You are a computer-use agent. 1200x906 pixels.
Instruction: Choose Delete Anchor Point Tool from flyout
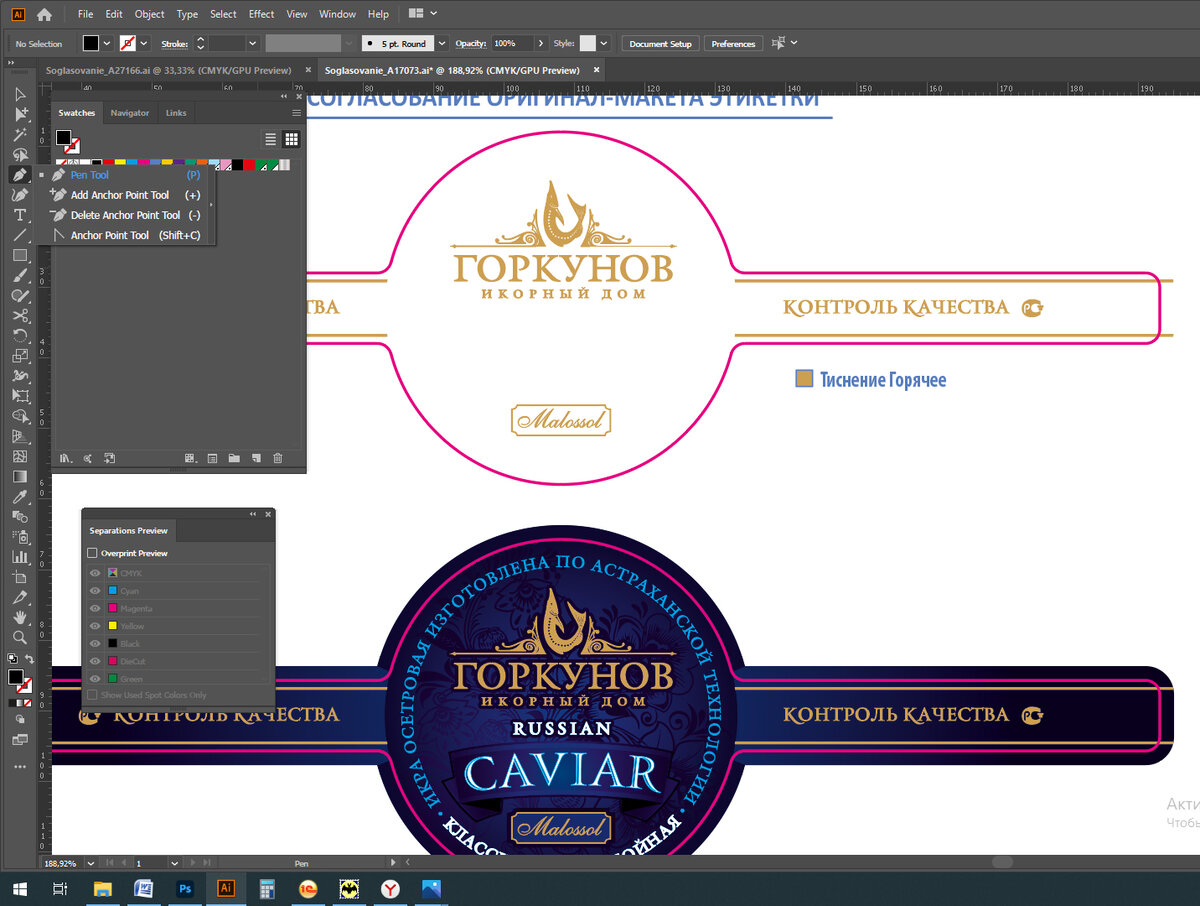(x=125, y=215)
